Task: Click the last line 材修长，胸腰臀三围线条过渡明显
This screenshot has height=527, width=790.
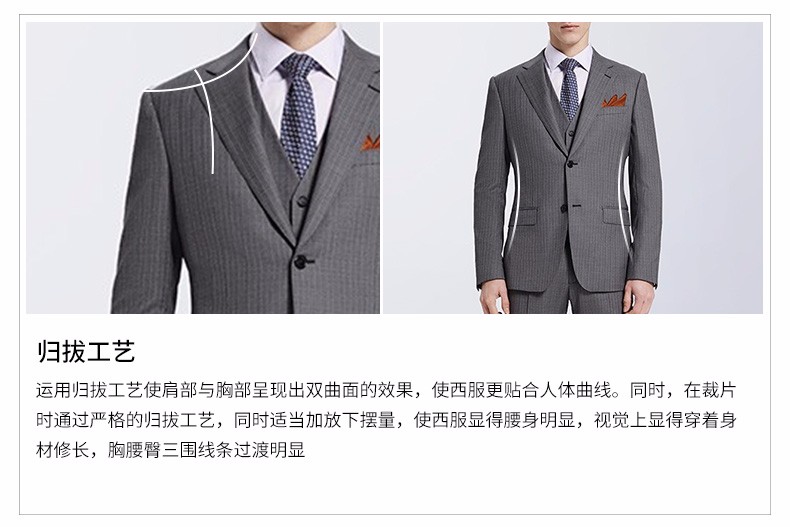Action: click(171, 449)
